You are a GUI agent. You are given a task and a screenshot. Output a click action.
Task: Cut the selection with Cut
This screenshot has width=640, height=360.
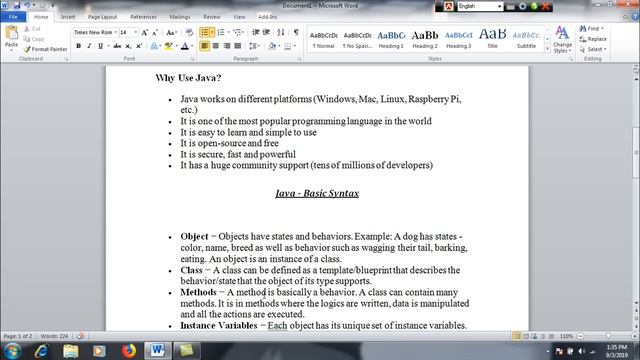32,29
